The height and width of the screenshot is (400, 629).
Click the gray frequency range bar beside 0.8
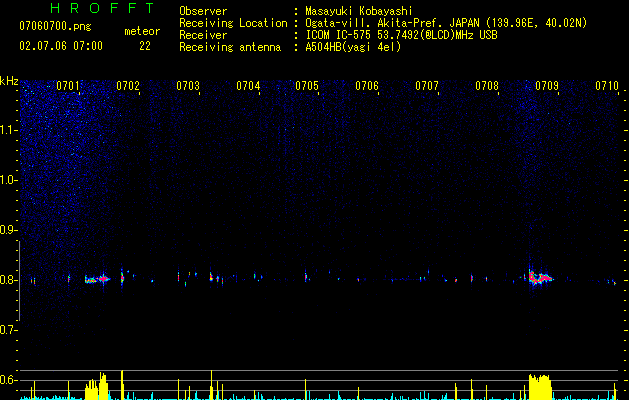19,281
